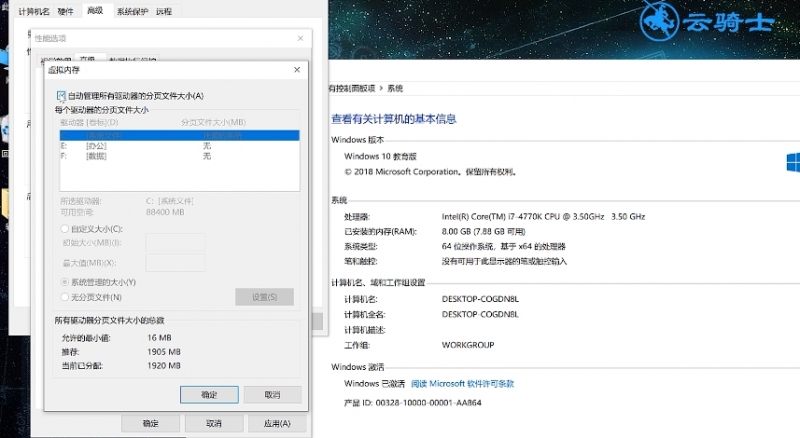
Task: Click the computer name DESKTOP-COGDN8L value
Action: [480, 299]
